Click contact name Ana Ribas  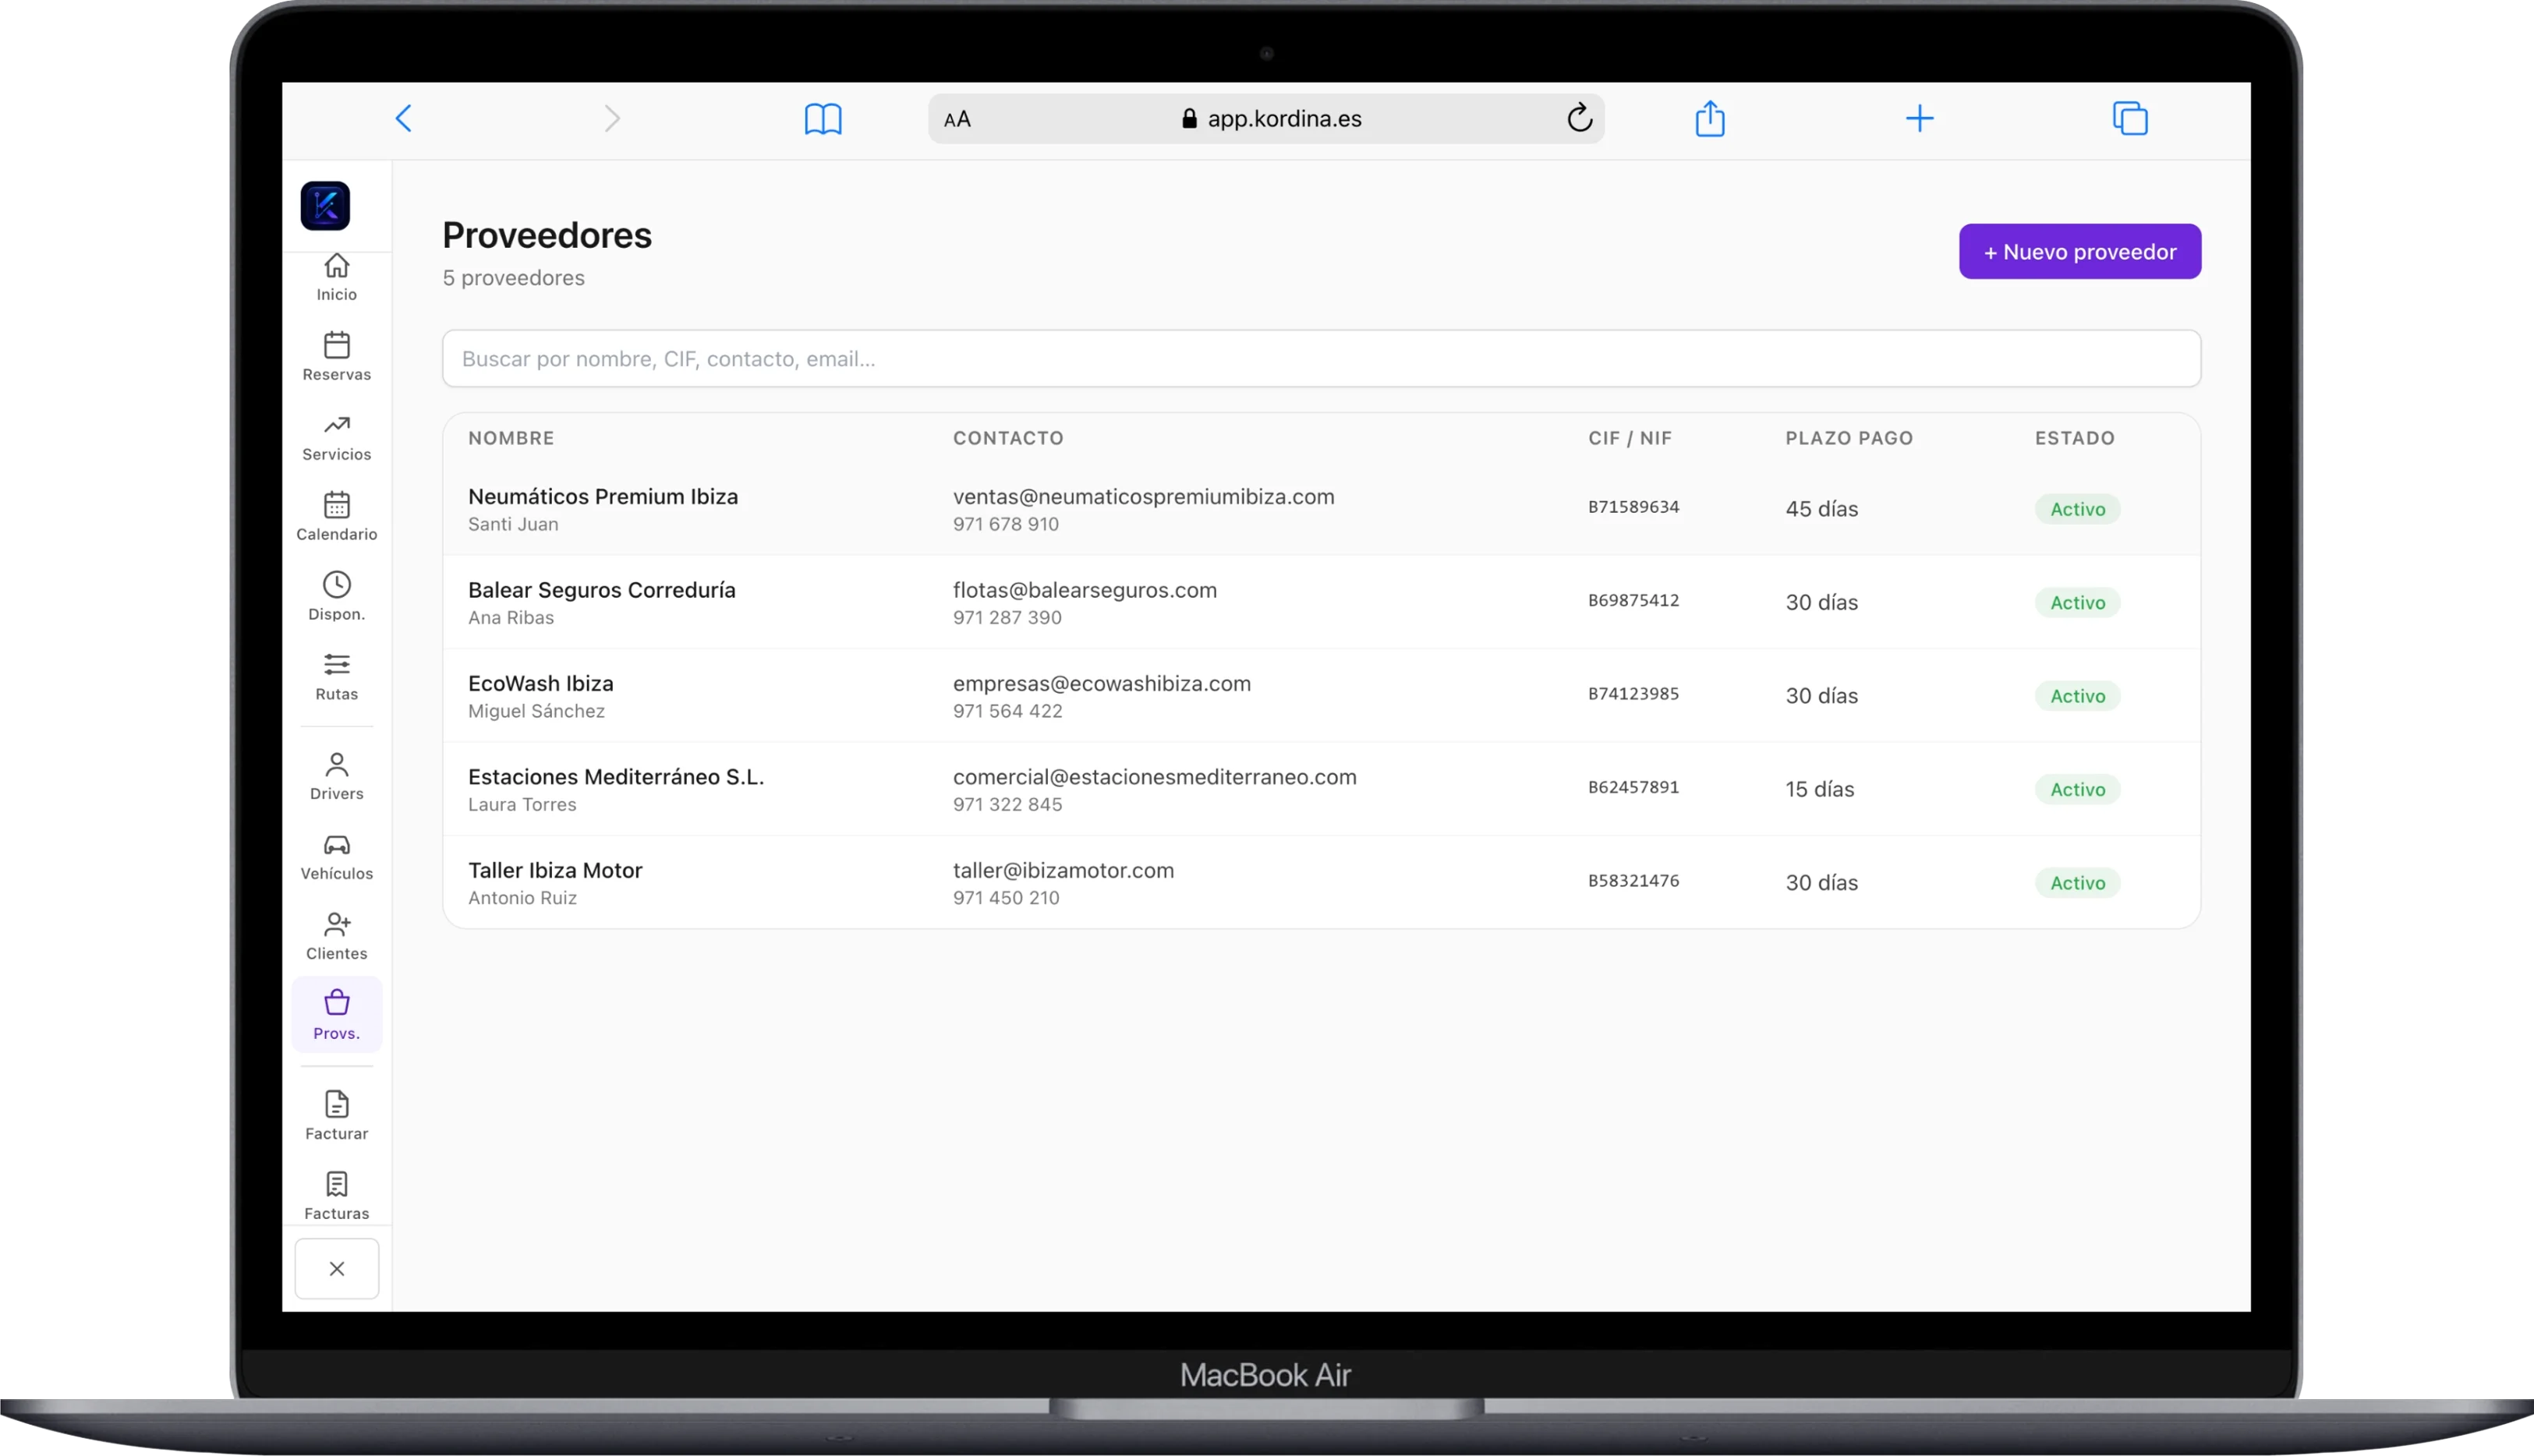511,618
